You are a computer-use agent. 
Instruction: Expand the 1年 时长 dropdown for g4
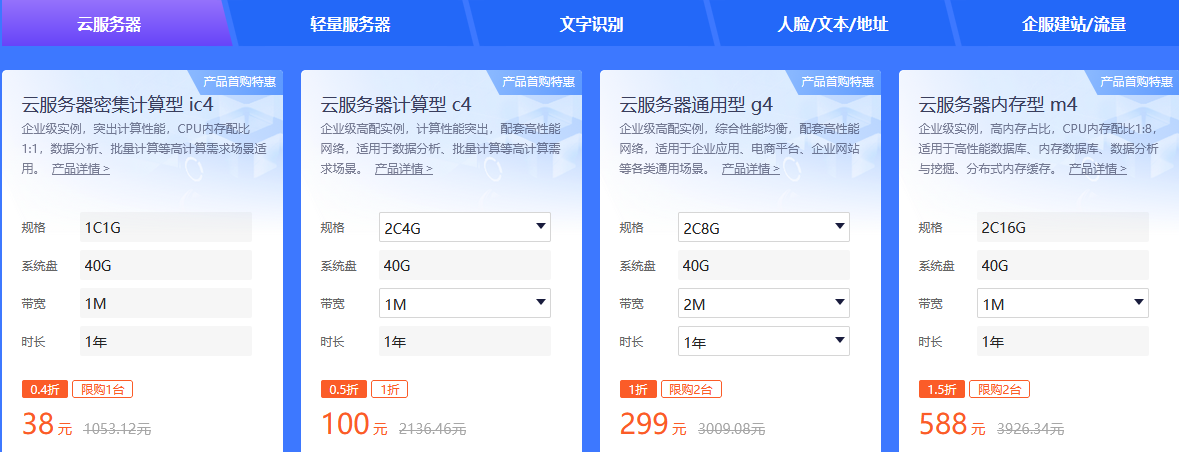pos(763,341)
